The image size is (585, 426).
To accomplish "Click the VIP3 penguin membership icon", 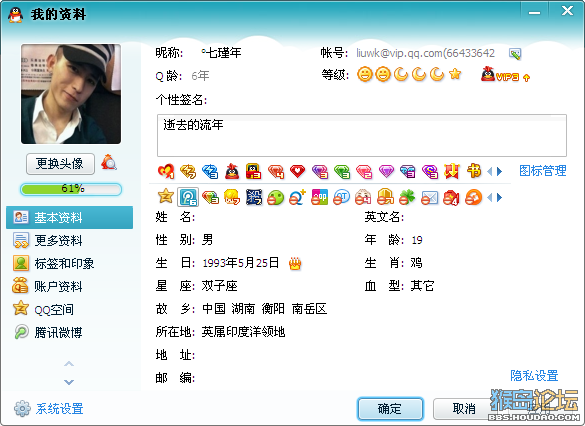I will (500, 75).
